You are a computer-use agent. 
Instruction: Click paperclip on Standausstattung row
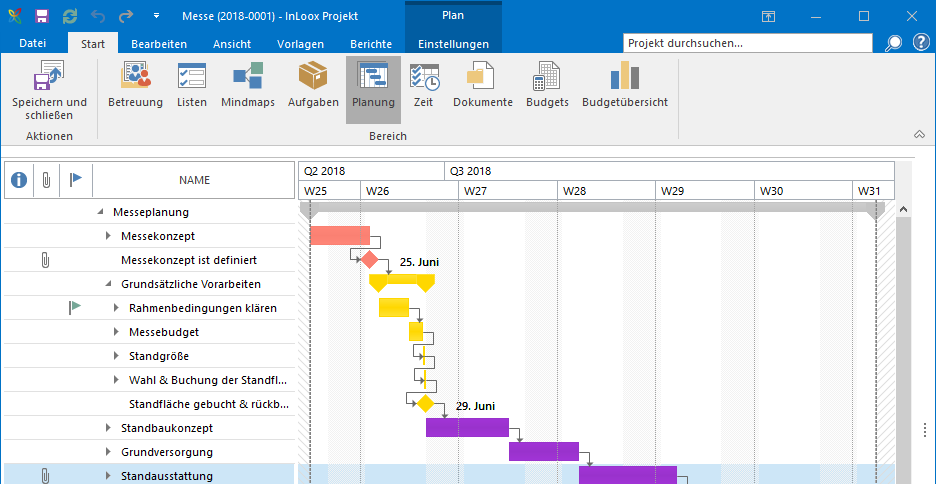(x=45, y=476)
